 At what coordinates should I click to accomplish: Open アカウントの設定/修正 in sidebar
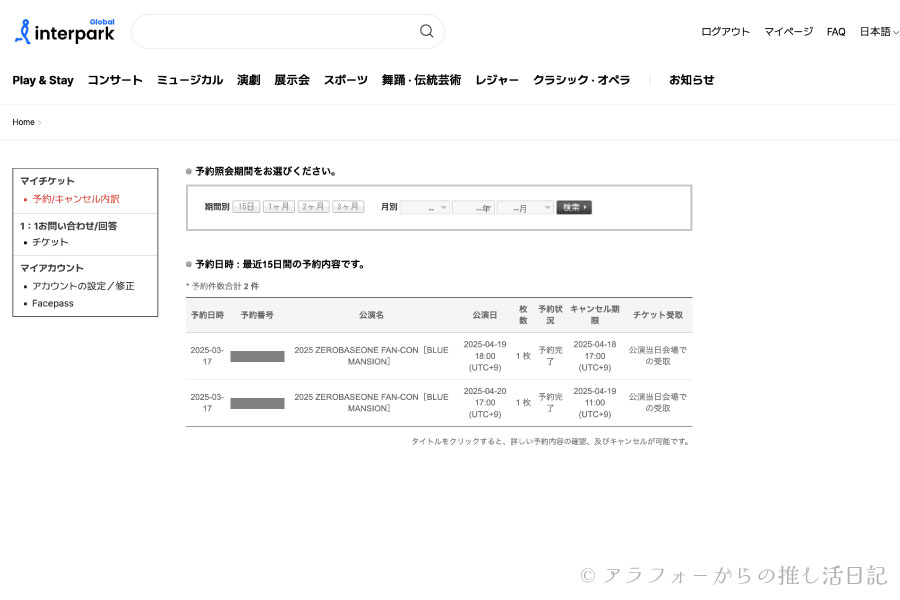click(83, 286)
